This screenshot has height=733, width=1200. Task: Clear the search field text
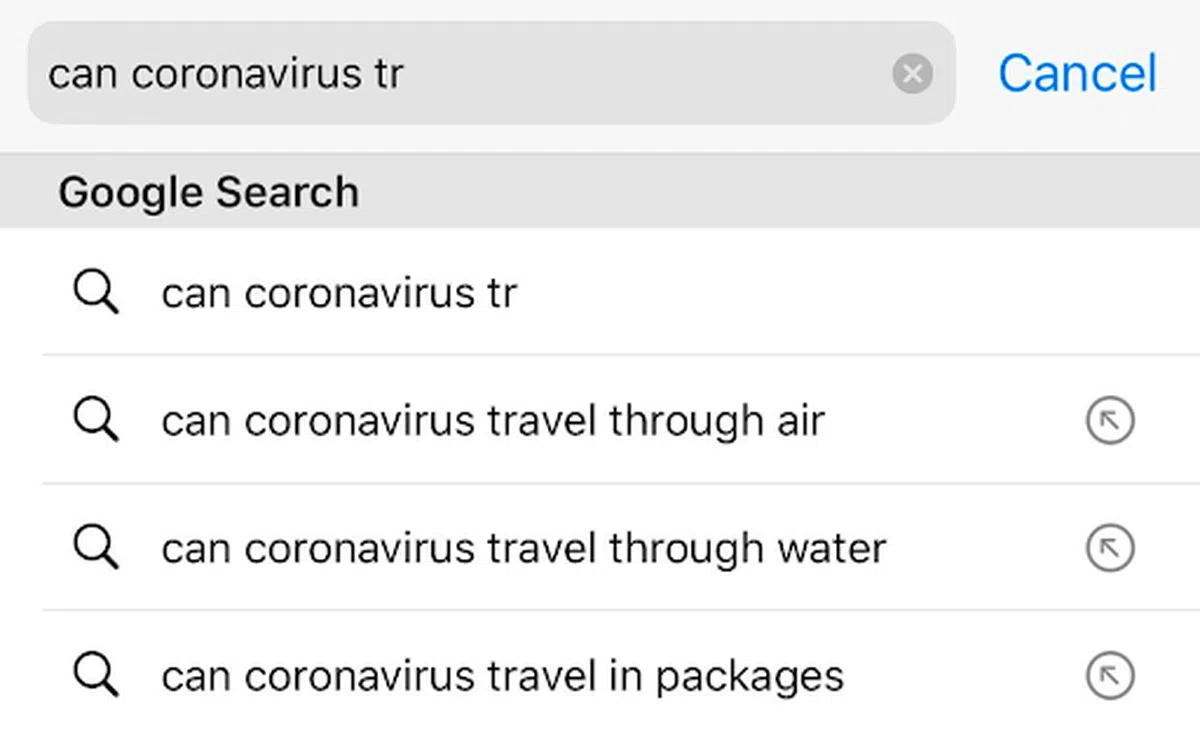912,74
